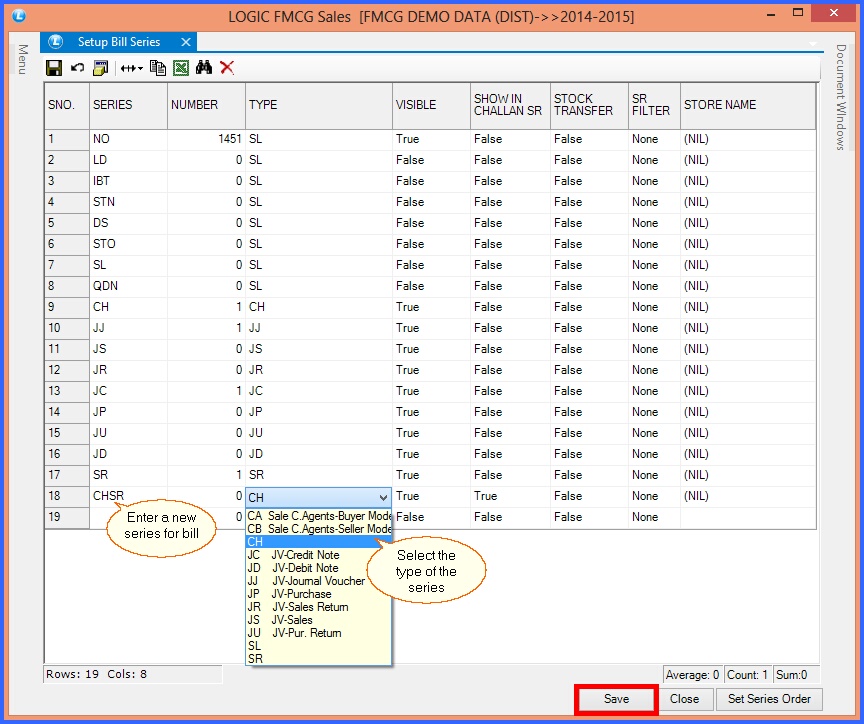Select row header 9 for CH series
864x724 pixels.
click(x=67, y=307)
